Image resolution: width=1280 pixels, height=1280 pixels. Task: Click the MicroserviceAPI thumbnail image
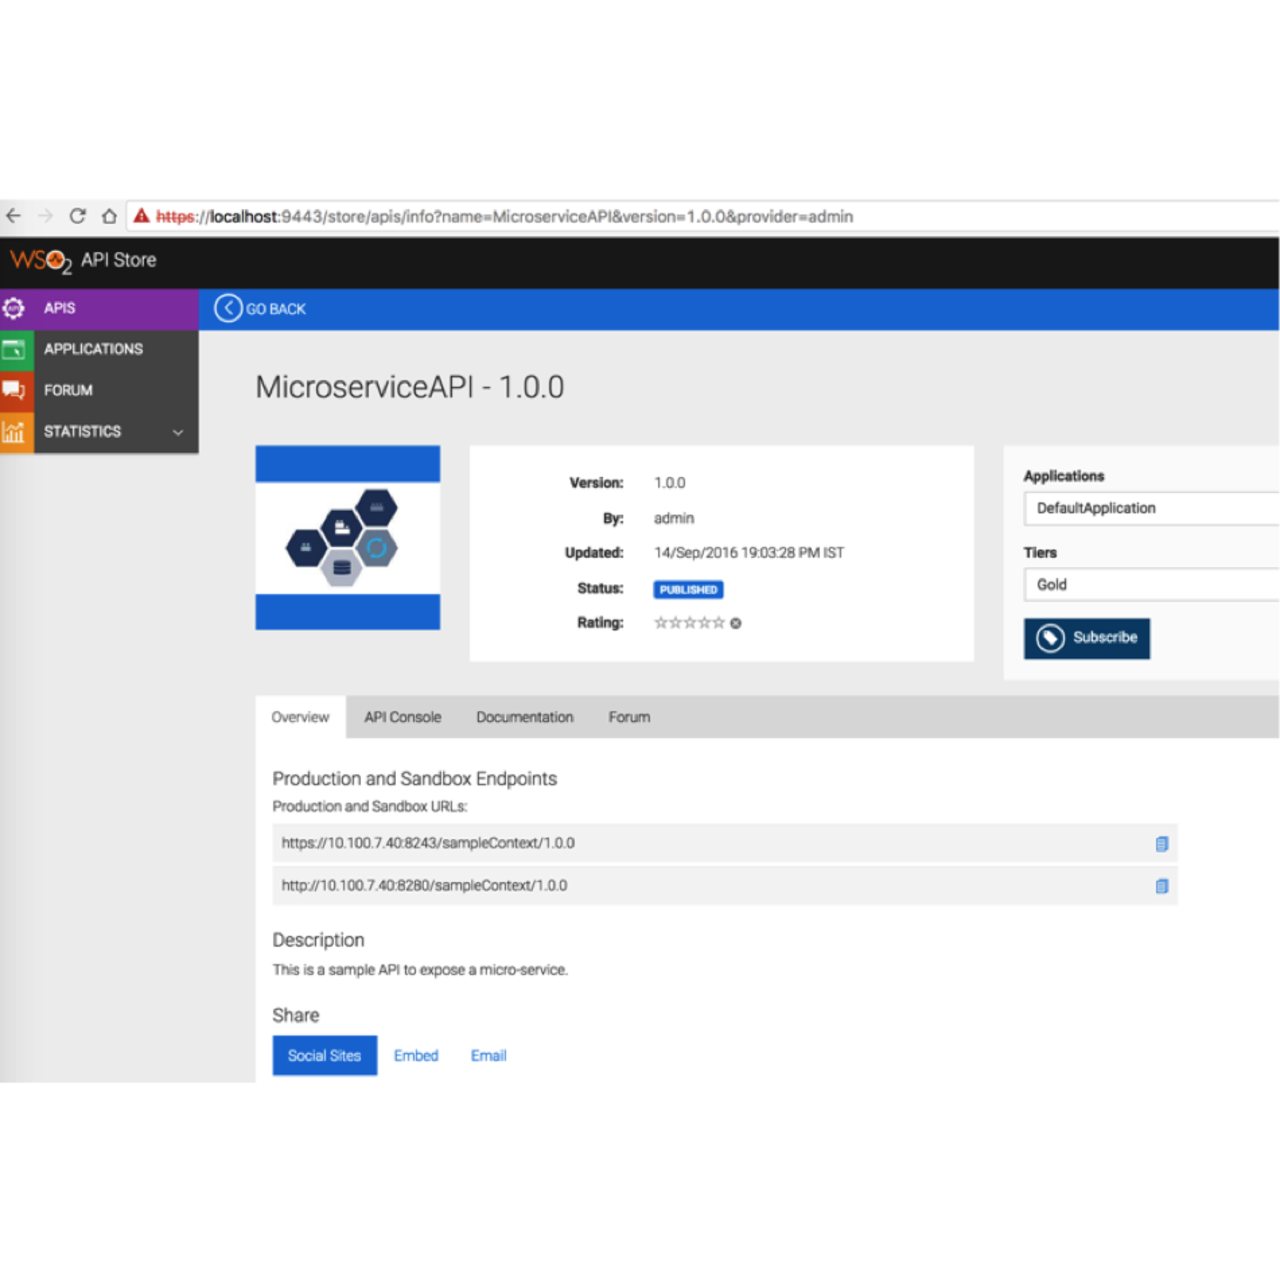click(347, 538)
